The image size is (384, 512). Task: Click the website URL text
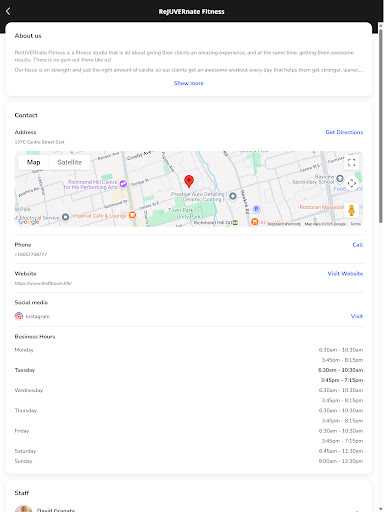tap(43, 283)
